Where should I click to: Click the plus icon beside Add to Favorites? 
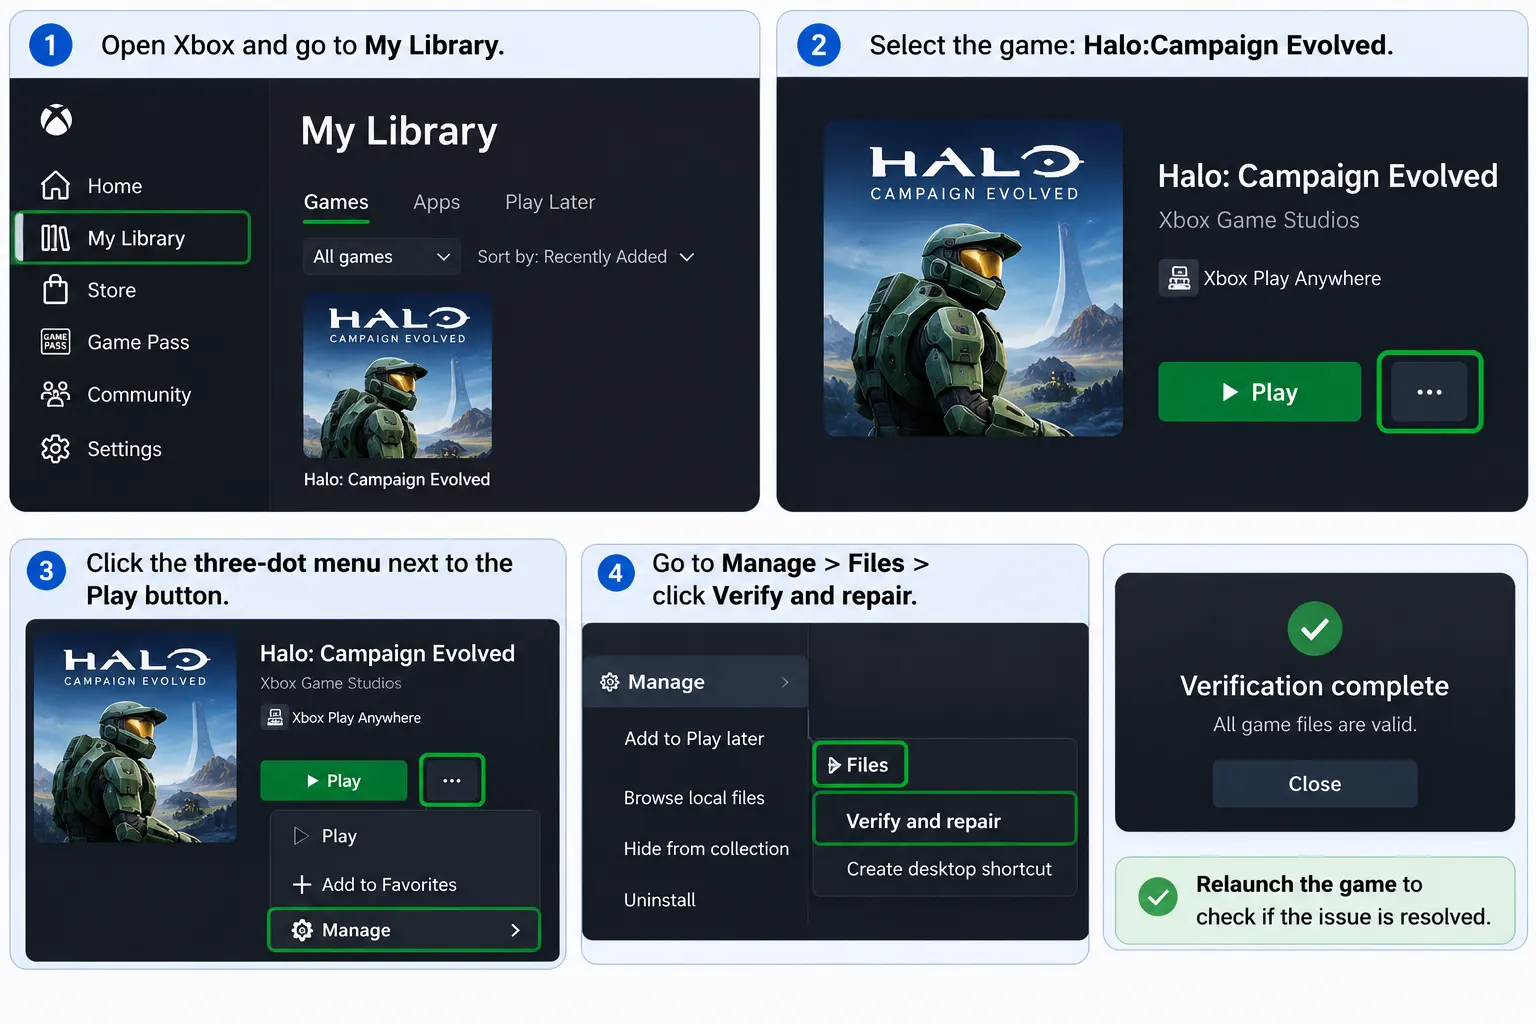[x=302, y=884]
